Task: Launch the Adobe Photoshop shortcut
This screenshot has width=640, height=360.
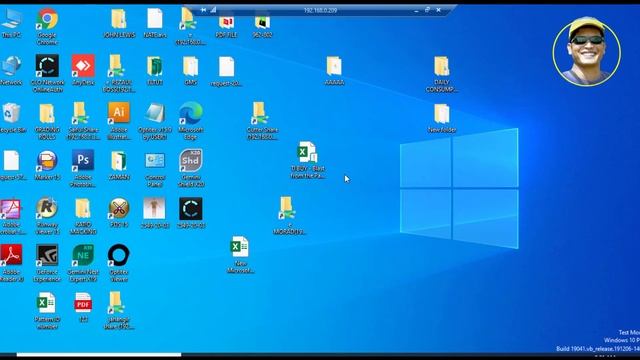Action: click(83, 161)
